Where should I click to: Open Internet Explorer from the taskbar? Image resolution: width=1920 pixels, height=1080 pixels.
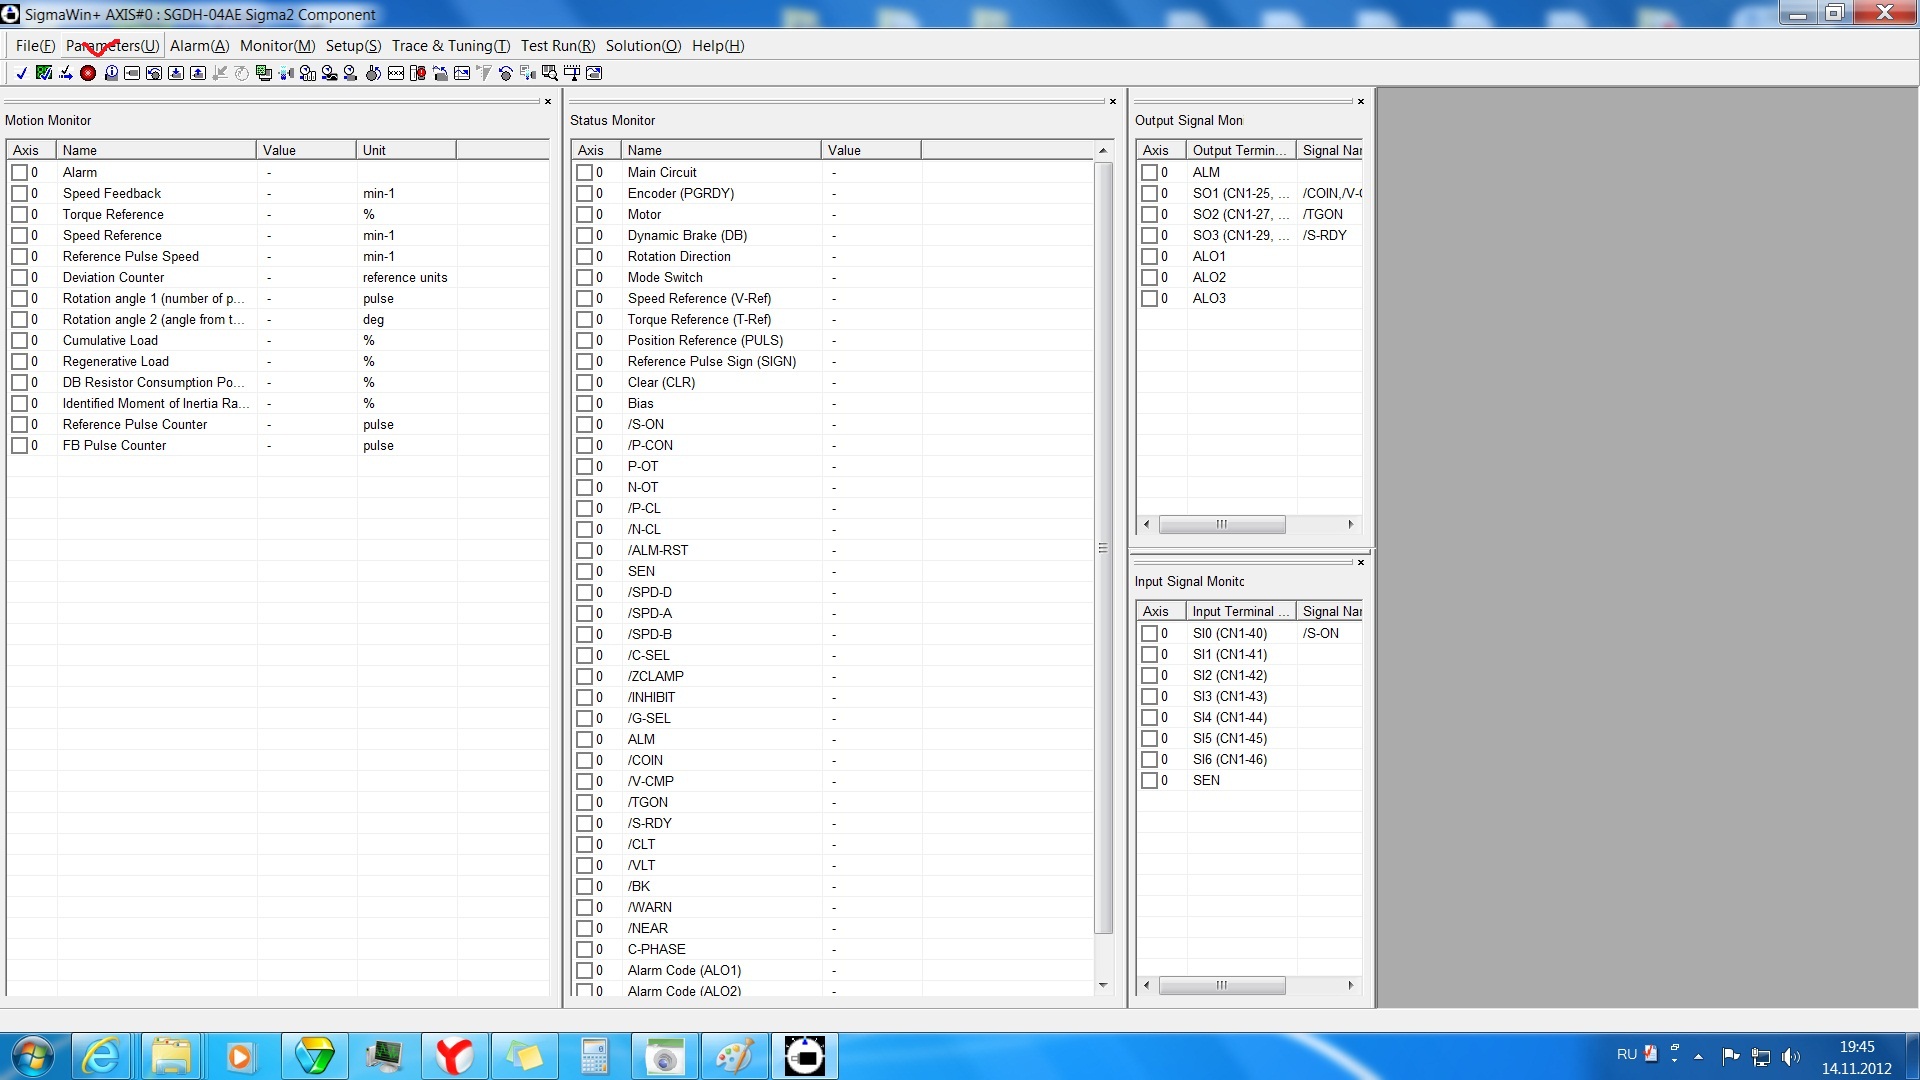coord(101,1056)
